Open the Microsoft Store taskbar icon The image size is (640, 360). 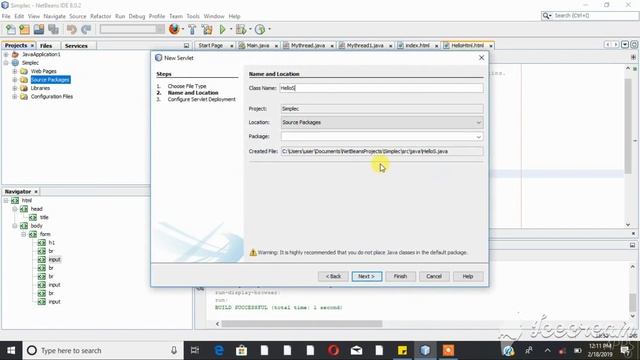pos(242,350)
